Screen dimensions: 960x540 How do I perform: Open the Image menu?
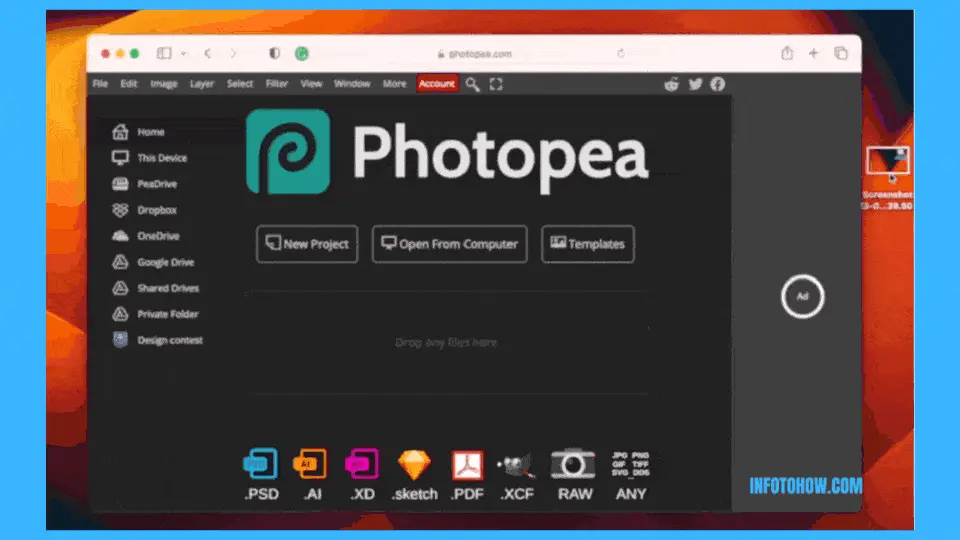(x=163, y=84)
